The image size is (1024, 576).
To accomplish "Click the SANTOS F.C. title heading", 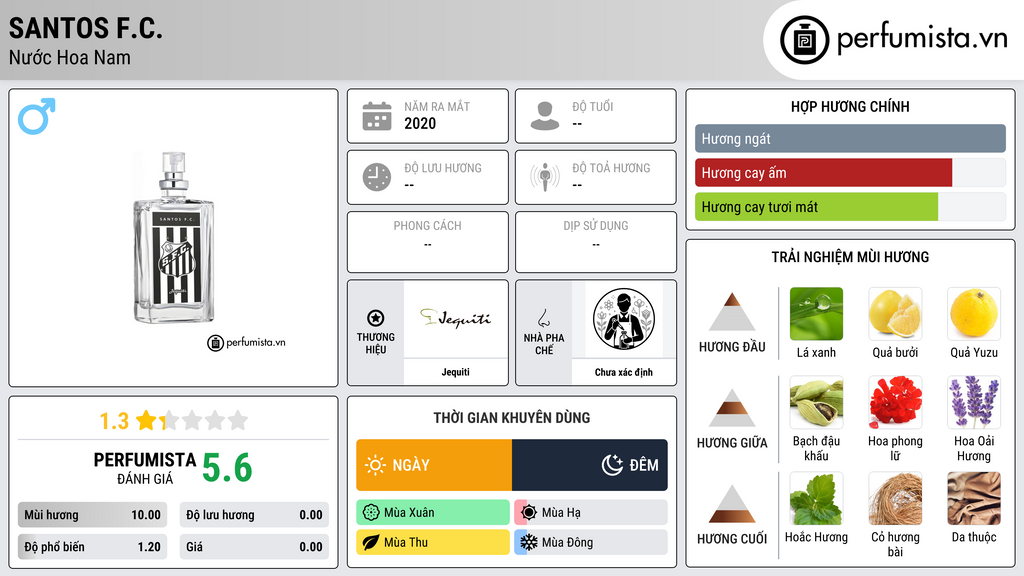I will (x=86, y=29).
